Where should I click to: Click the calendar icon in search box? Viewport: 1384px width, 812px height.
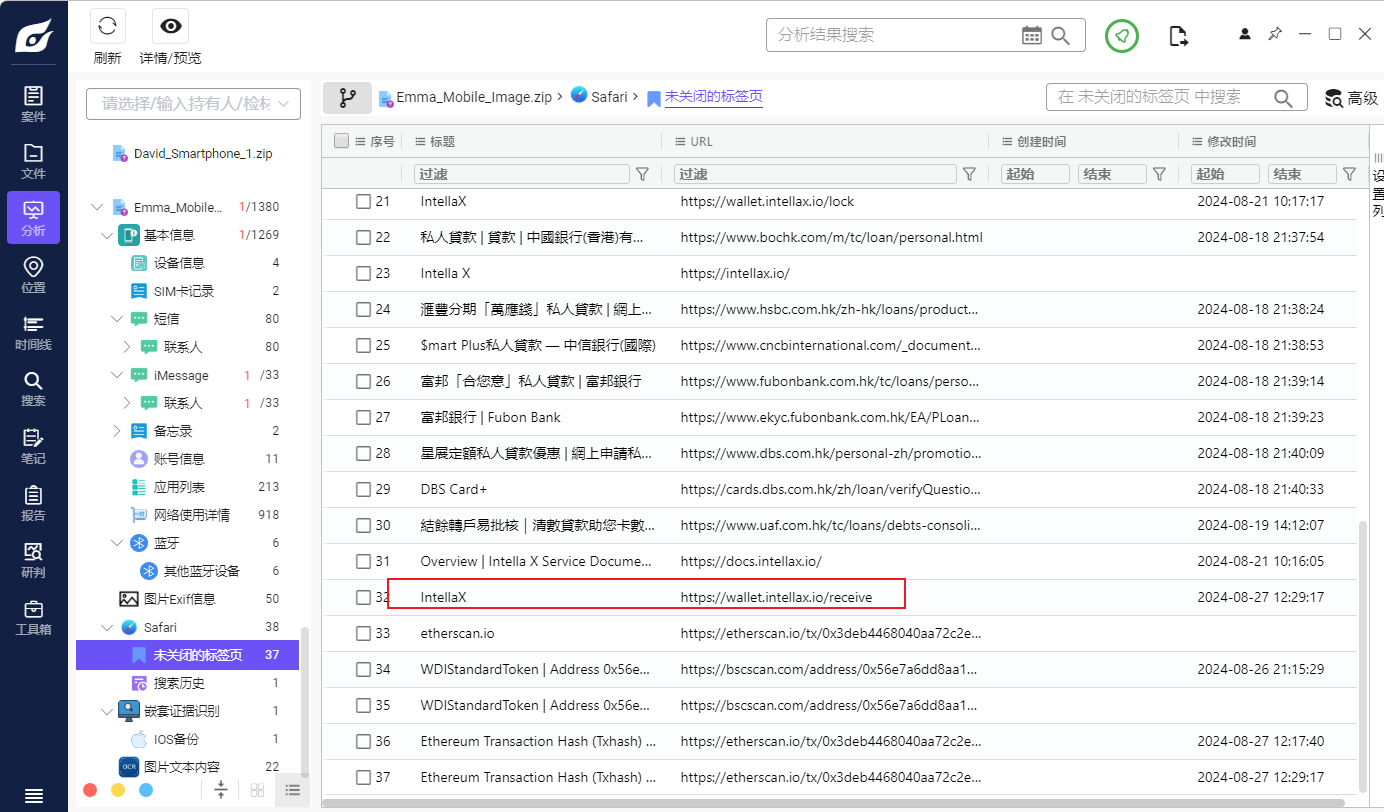click(x=1032, y=35)
